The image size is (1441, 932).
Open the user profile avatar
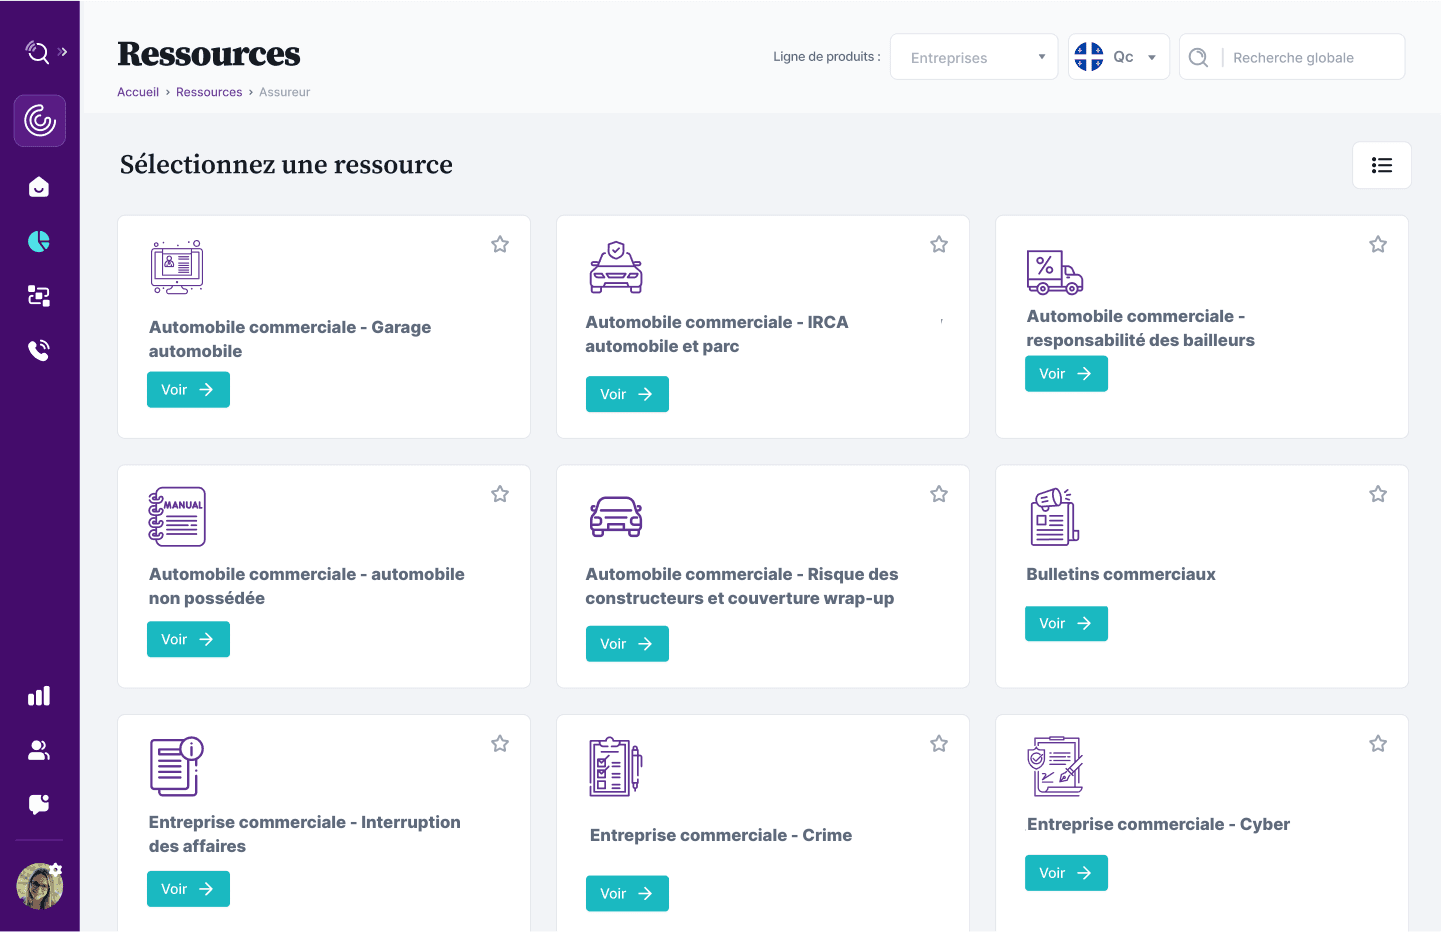40,886
